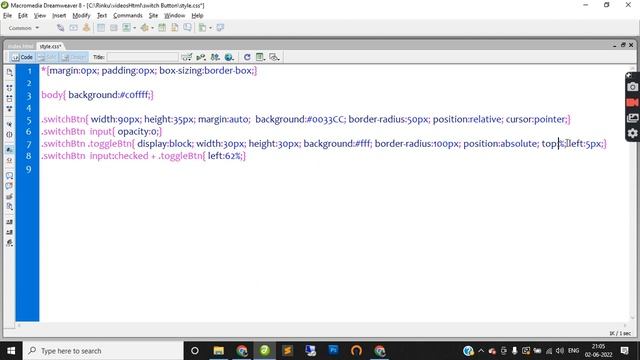Screen dimensions: 640x360
Task: Open the Commands menu
Action: pos(128,16)
